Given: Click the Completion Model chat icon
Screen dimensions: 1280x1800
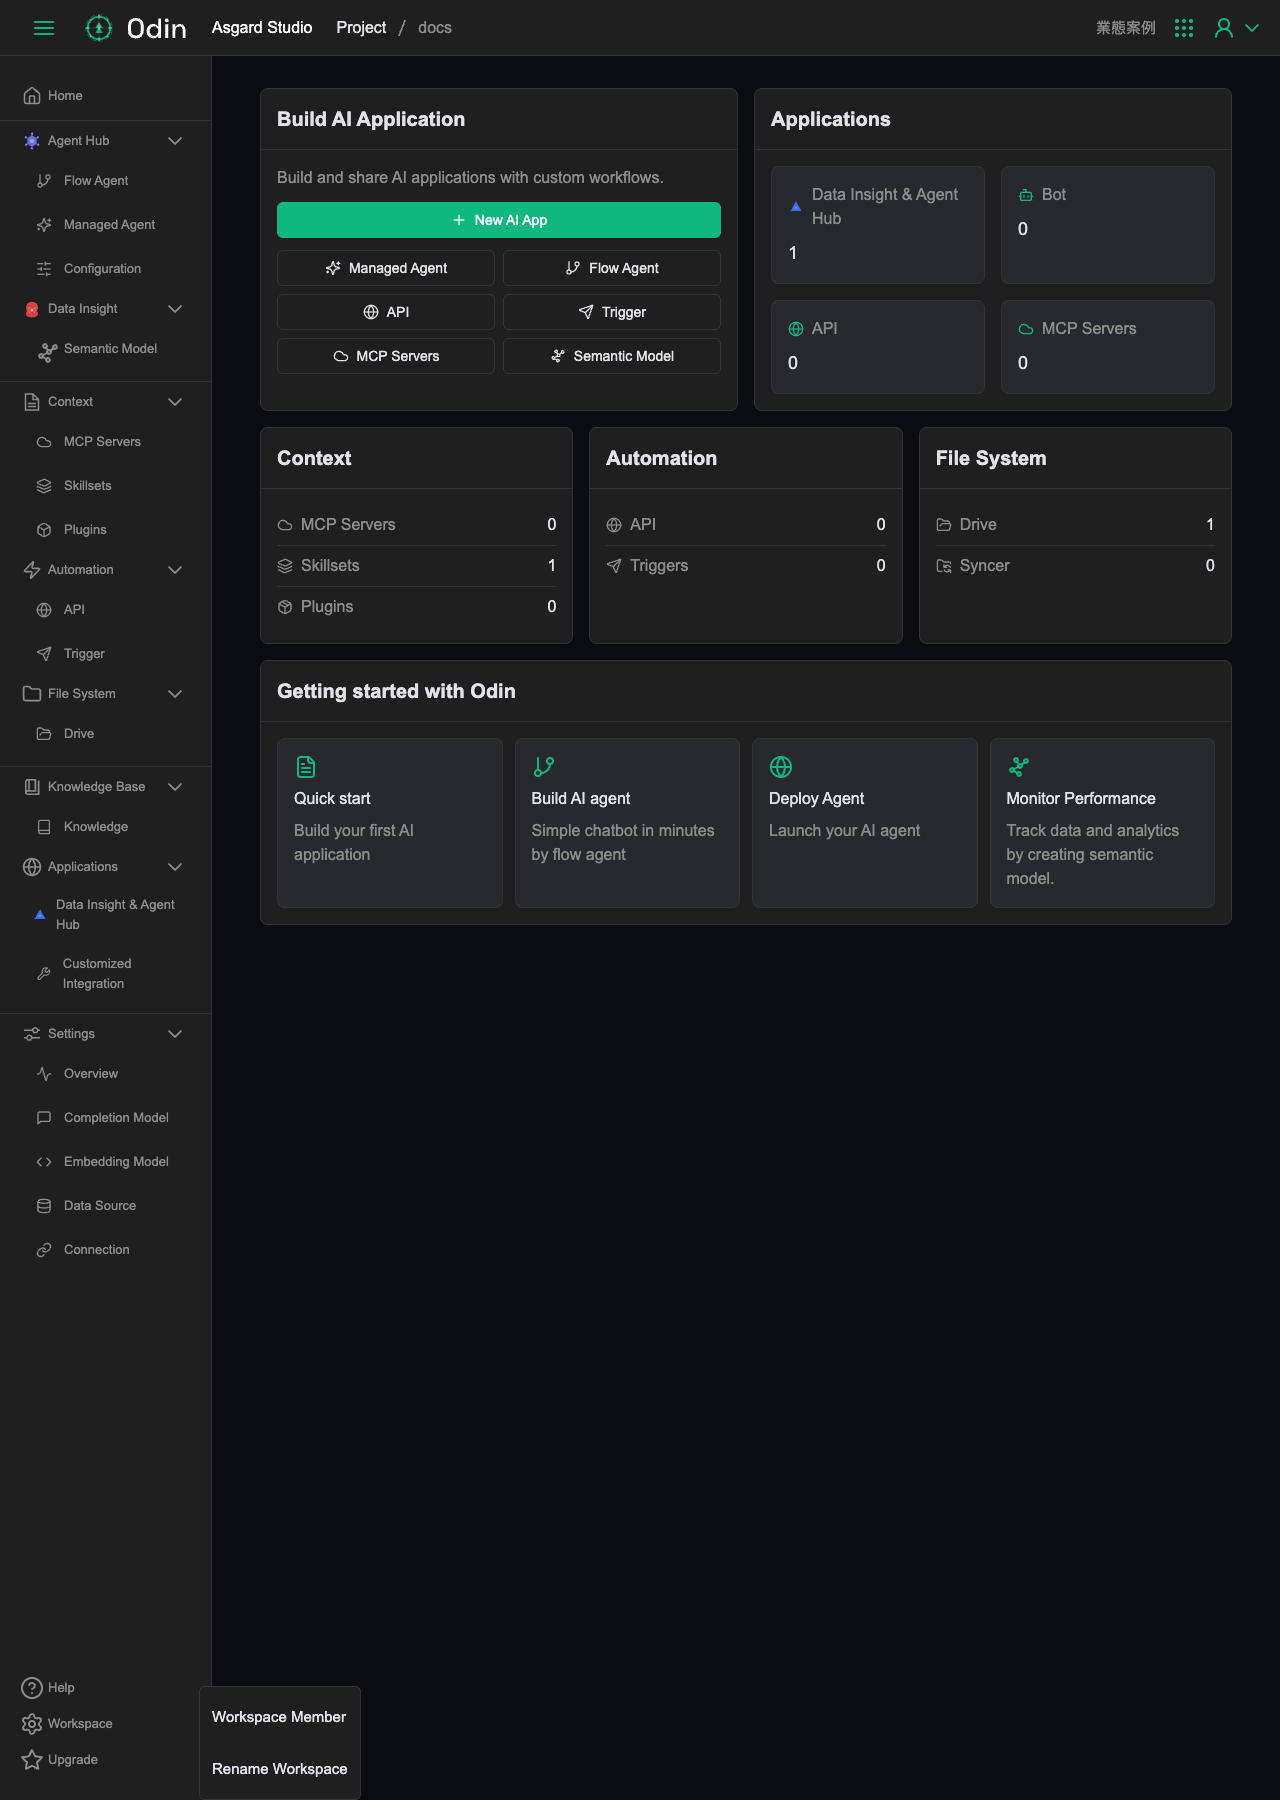Looking at the screenshot, I should pos(44,1118).
